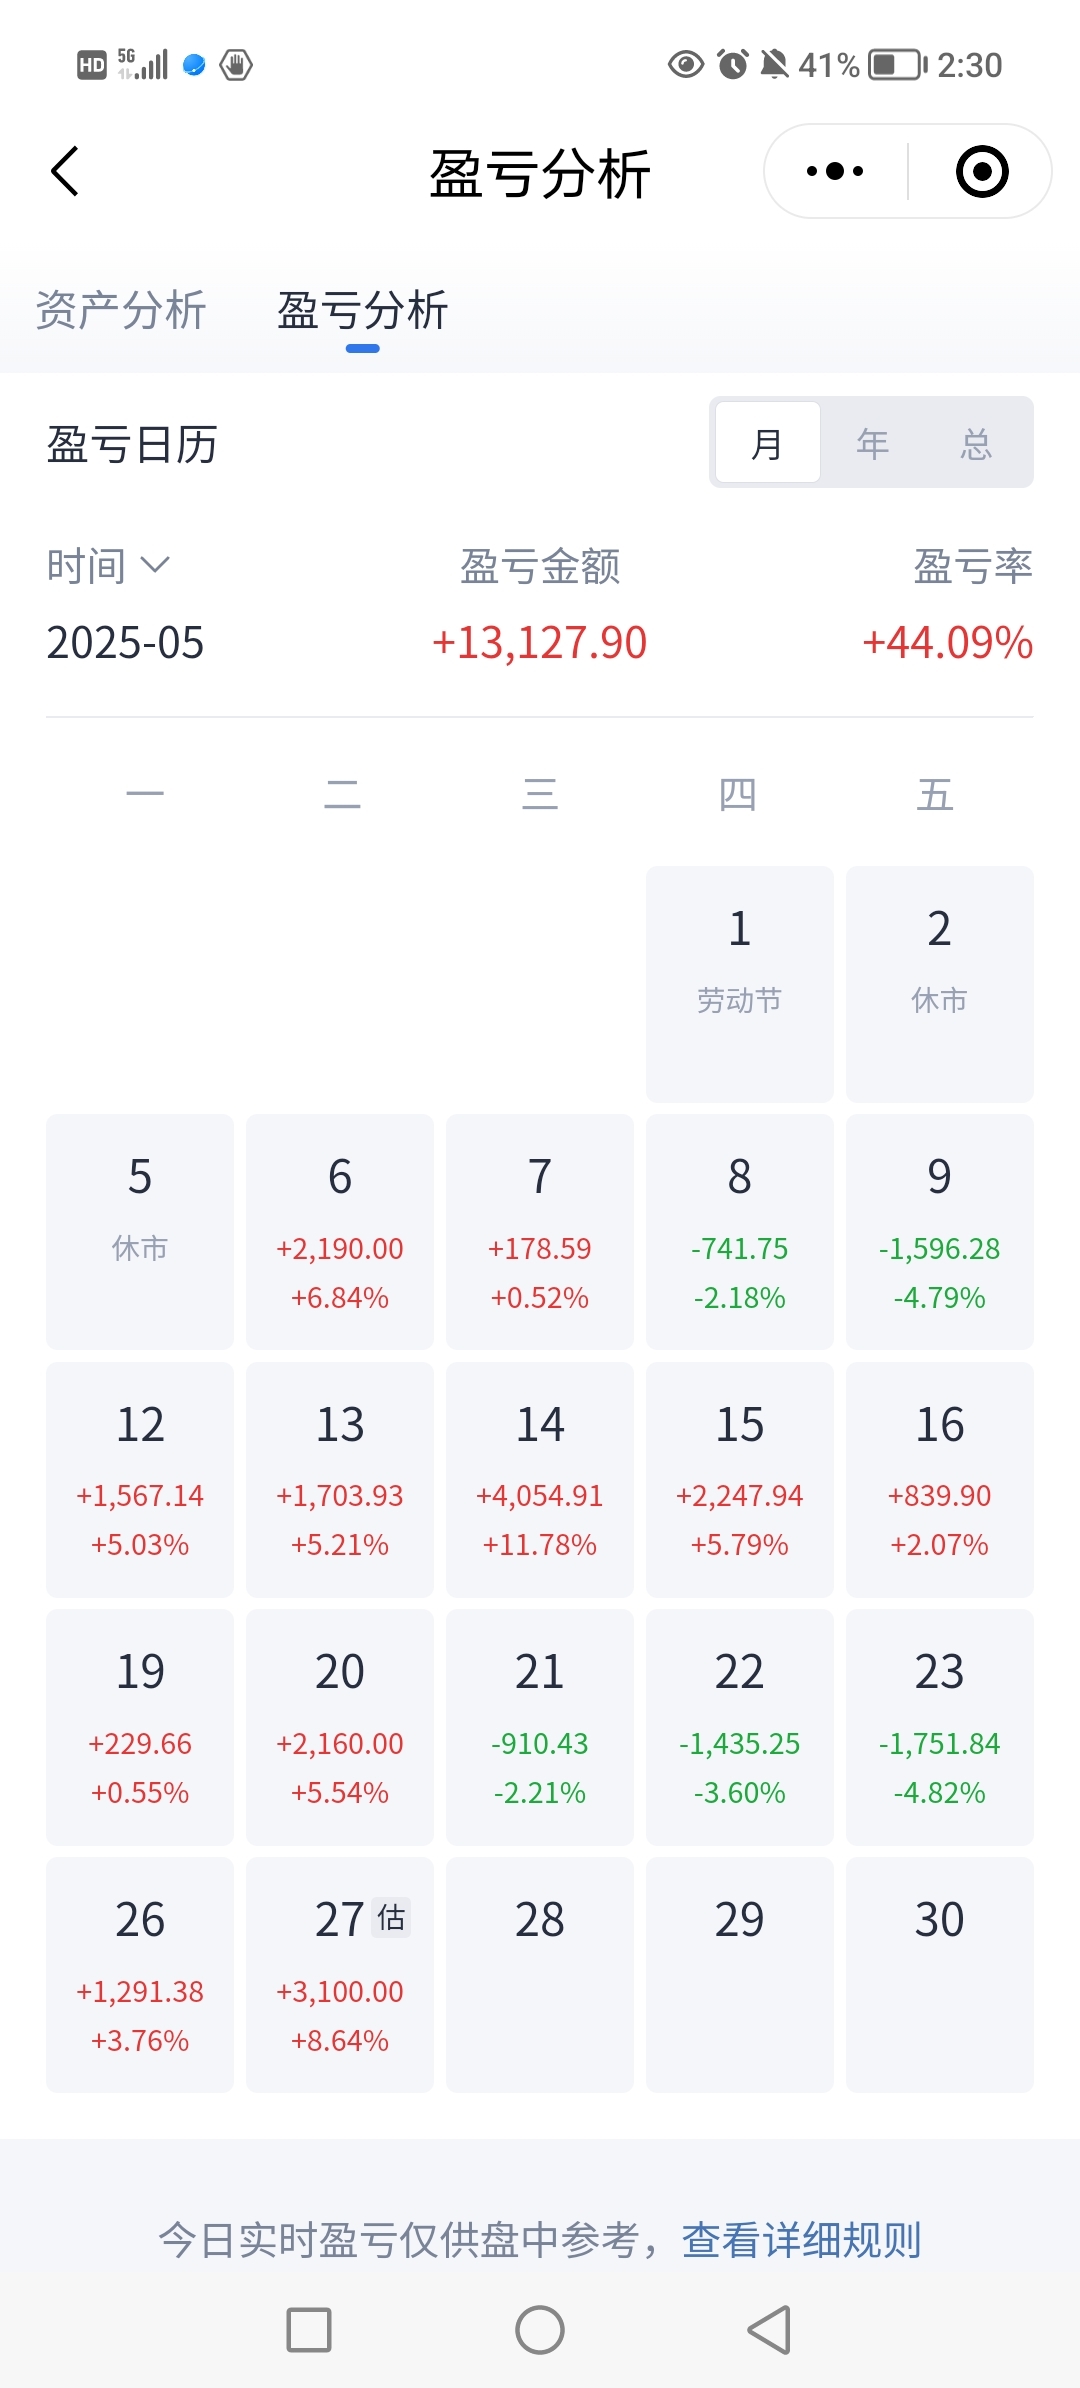Tap the 2025-05 date selector
The height and width of the screenshot is (2388, 1080).
point(125,642)
